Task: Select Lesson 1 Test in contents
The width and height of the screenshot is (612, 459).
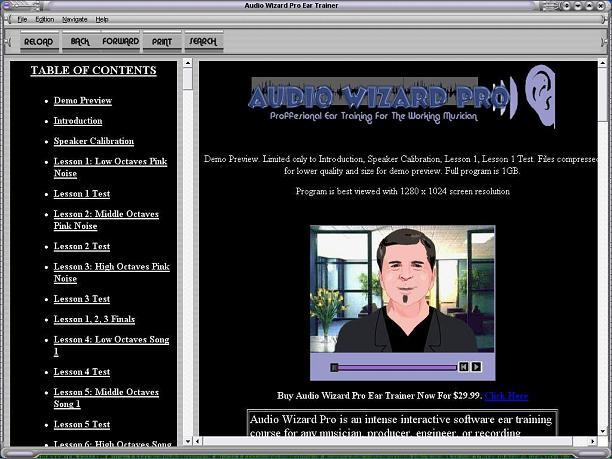Action: (81, 194)
